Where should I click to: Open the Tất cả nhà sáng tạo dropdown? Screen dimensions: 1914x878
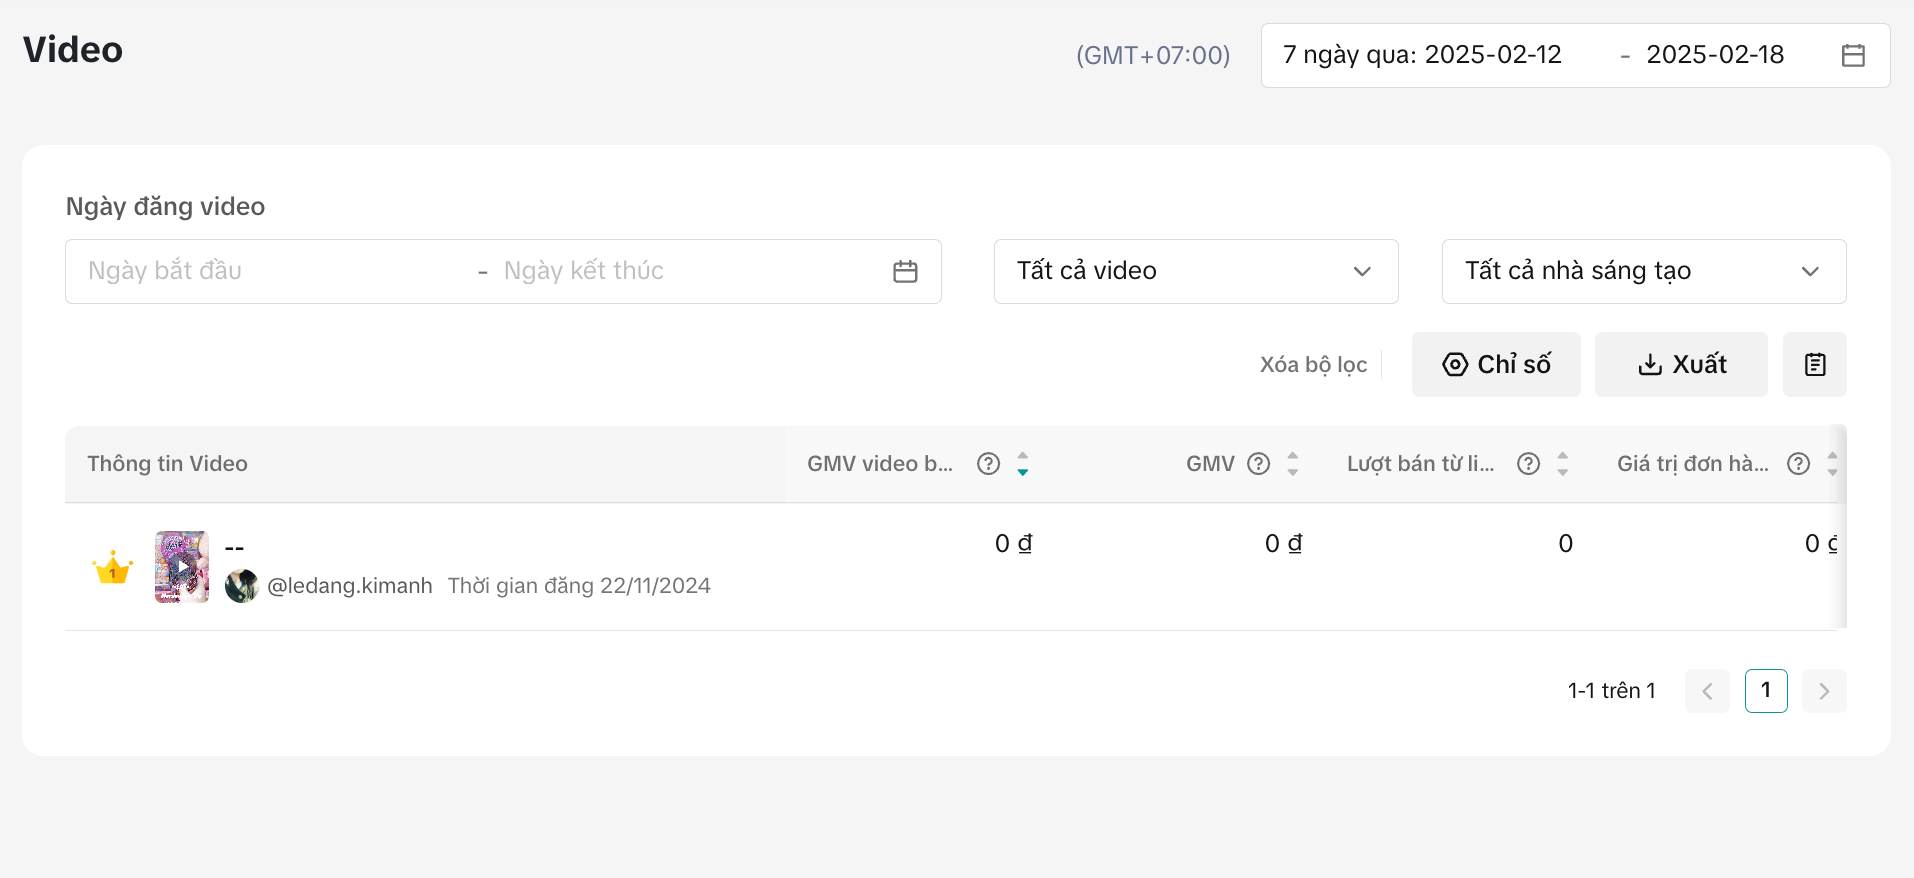pyautogui.click(x=1643, y=271)
